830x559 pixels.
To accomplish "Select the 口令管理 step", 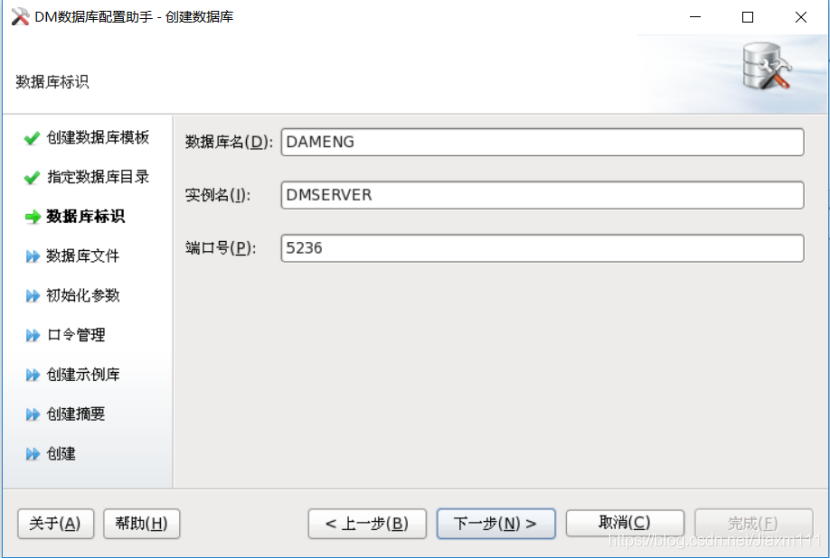I will click(x=76, y=335).
